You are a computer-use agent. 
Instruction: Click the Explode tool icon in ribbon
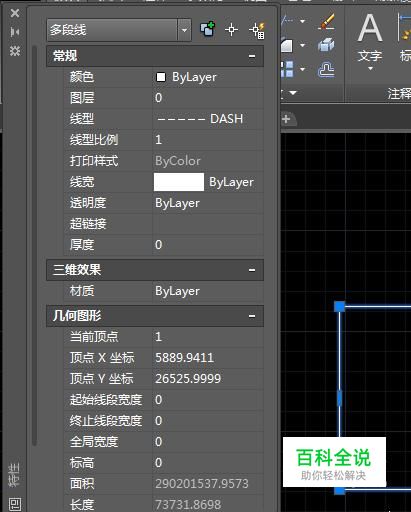pos(326,45)
